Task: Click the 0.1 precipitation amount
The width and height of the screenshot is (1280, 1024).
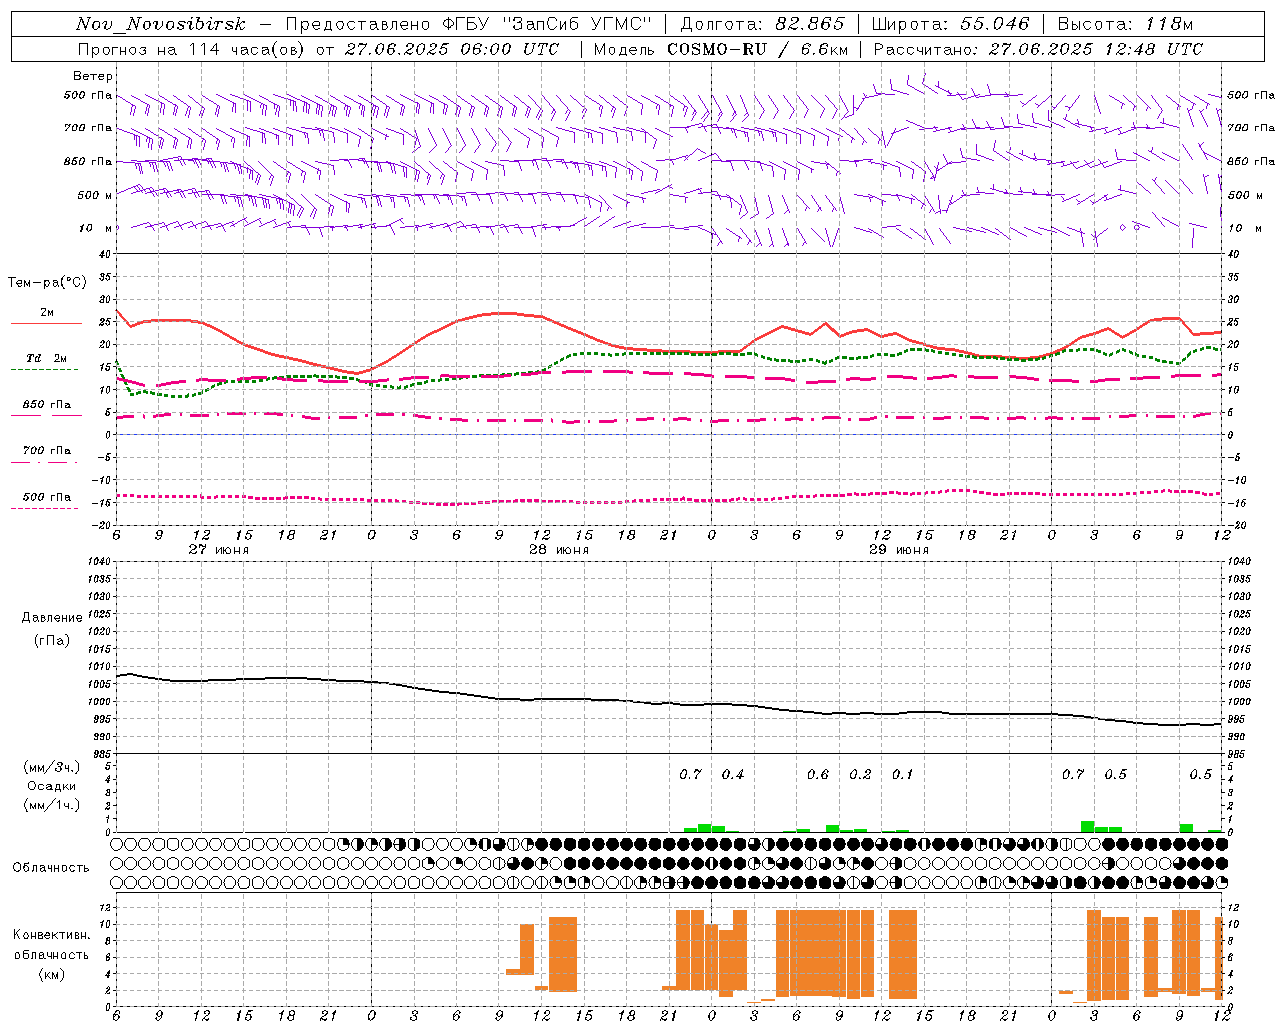Action: 902,775
